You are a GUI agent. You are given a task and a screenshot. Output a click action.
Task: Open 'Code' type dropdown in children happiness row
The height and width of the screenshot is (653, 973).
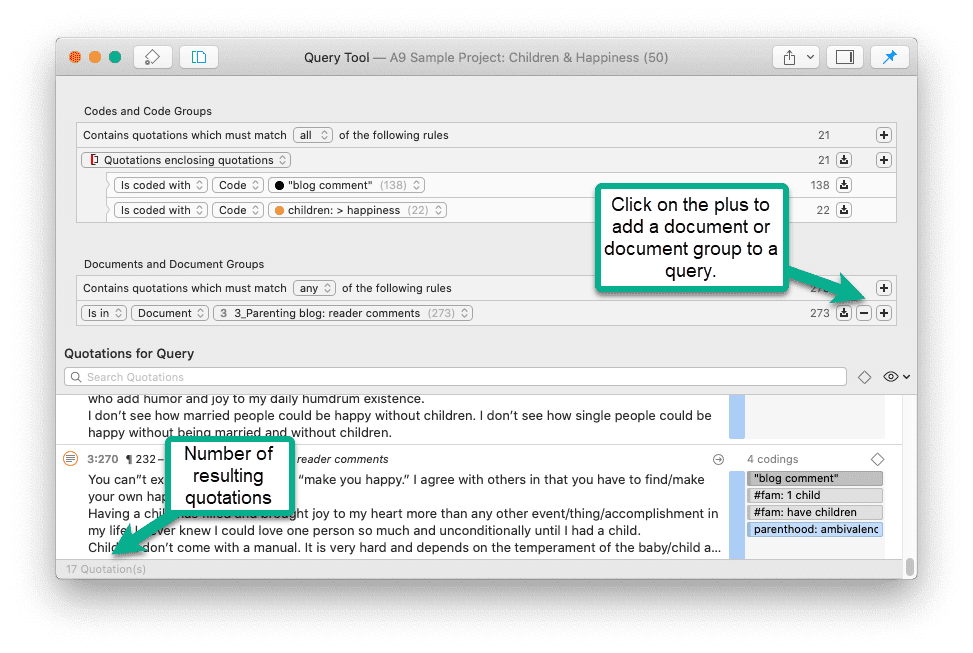coord(238,210)
